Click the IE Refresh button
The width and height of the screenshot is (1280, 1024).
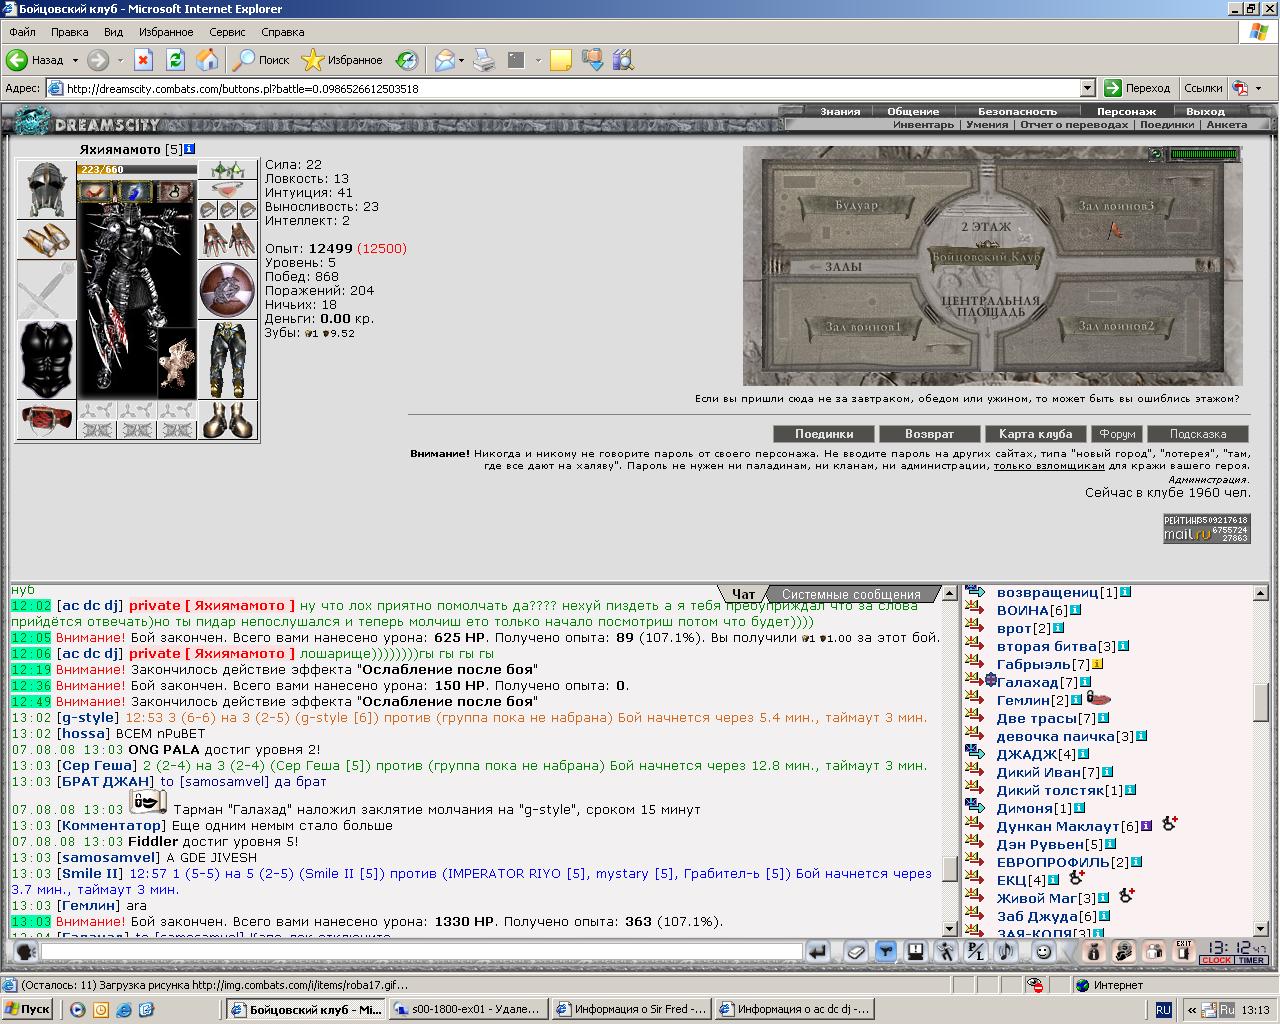coord(175,60)
